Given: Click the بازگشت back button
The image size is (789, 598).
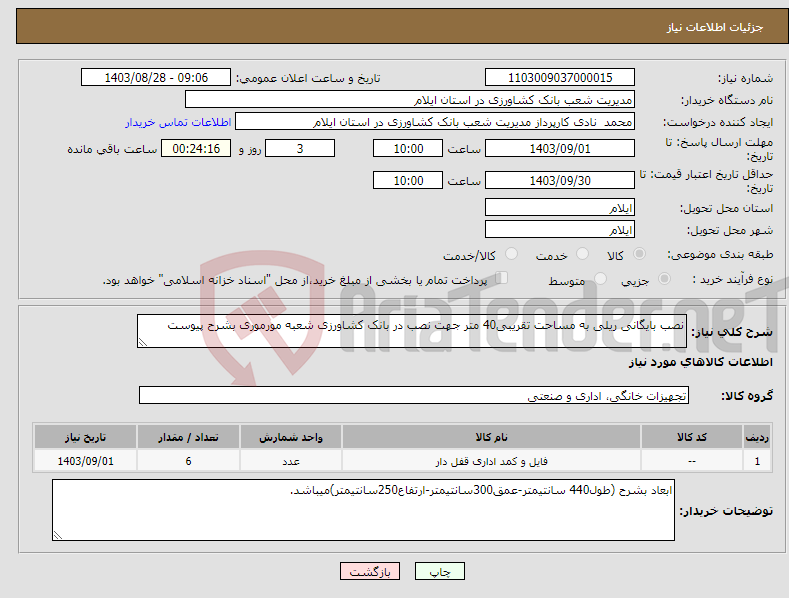Looking at the screenshot, I should point(370,571).
